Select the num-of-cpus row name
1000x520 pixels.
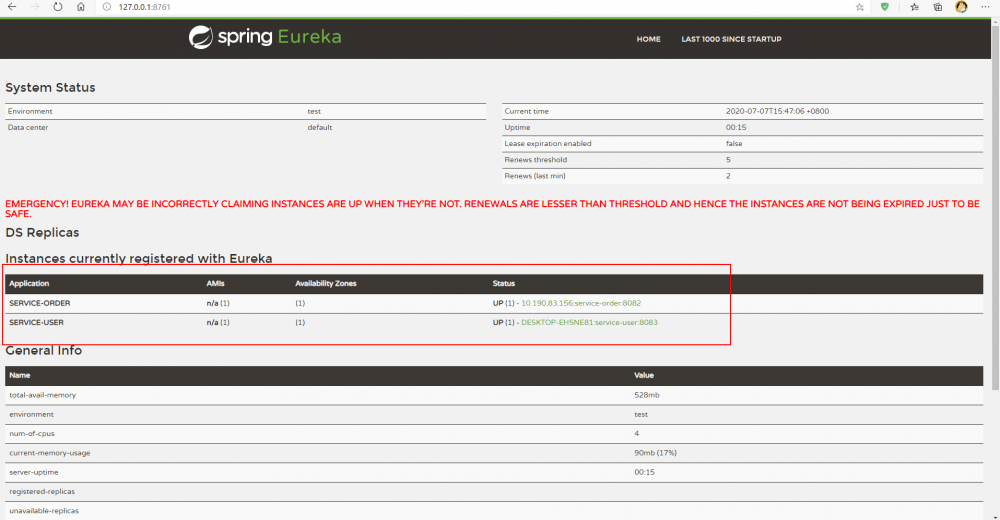[32, 433]
